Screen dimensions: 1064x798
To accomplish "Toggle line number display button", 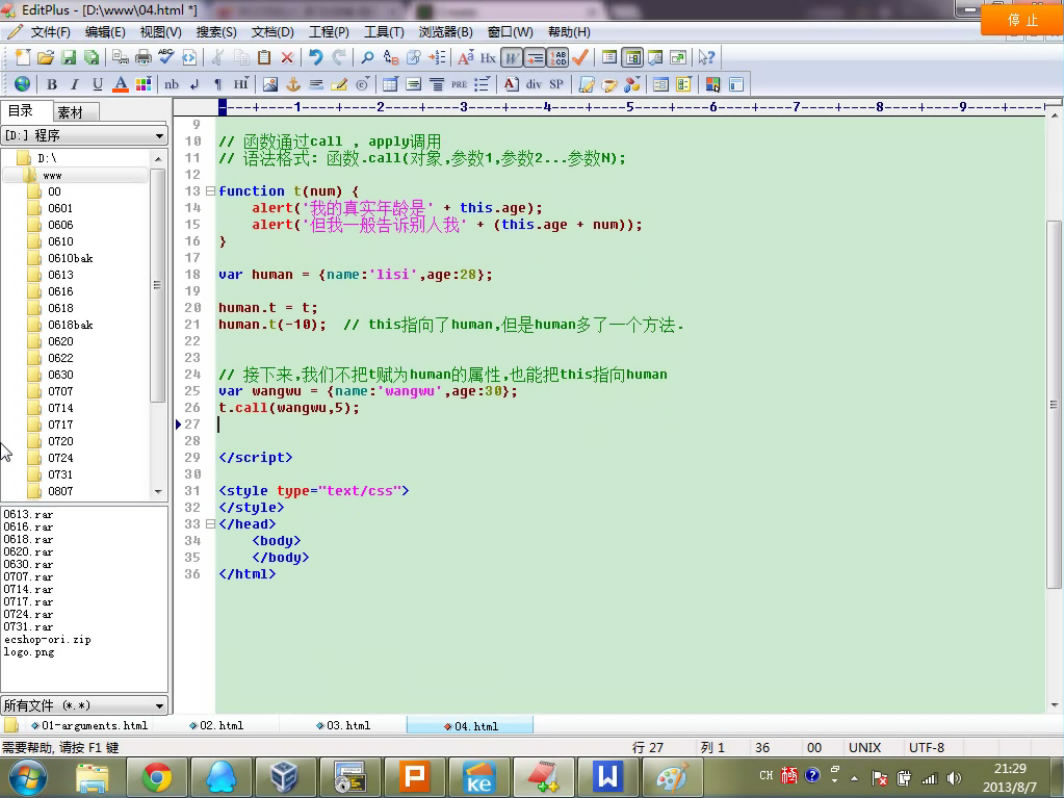I will pos(558,58).
